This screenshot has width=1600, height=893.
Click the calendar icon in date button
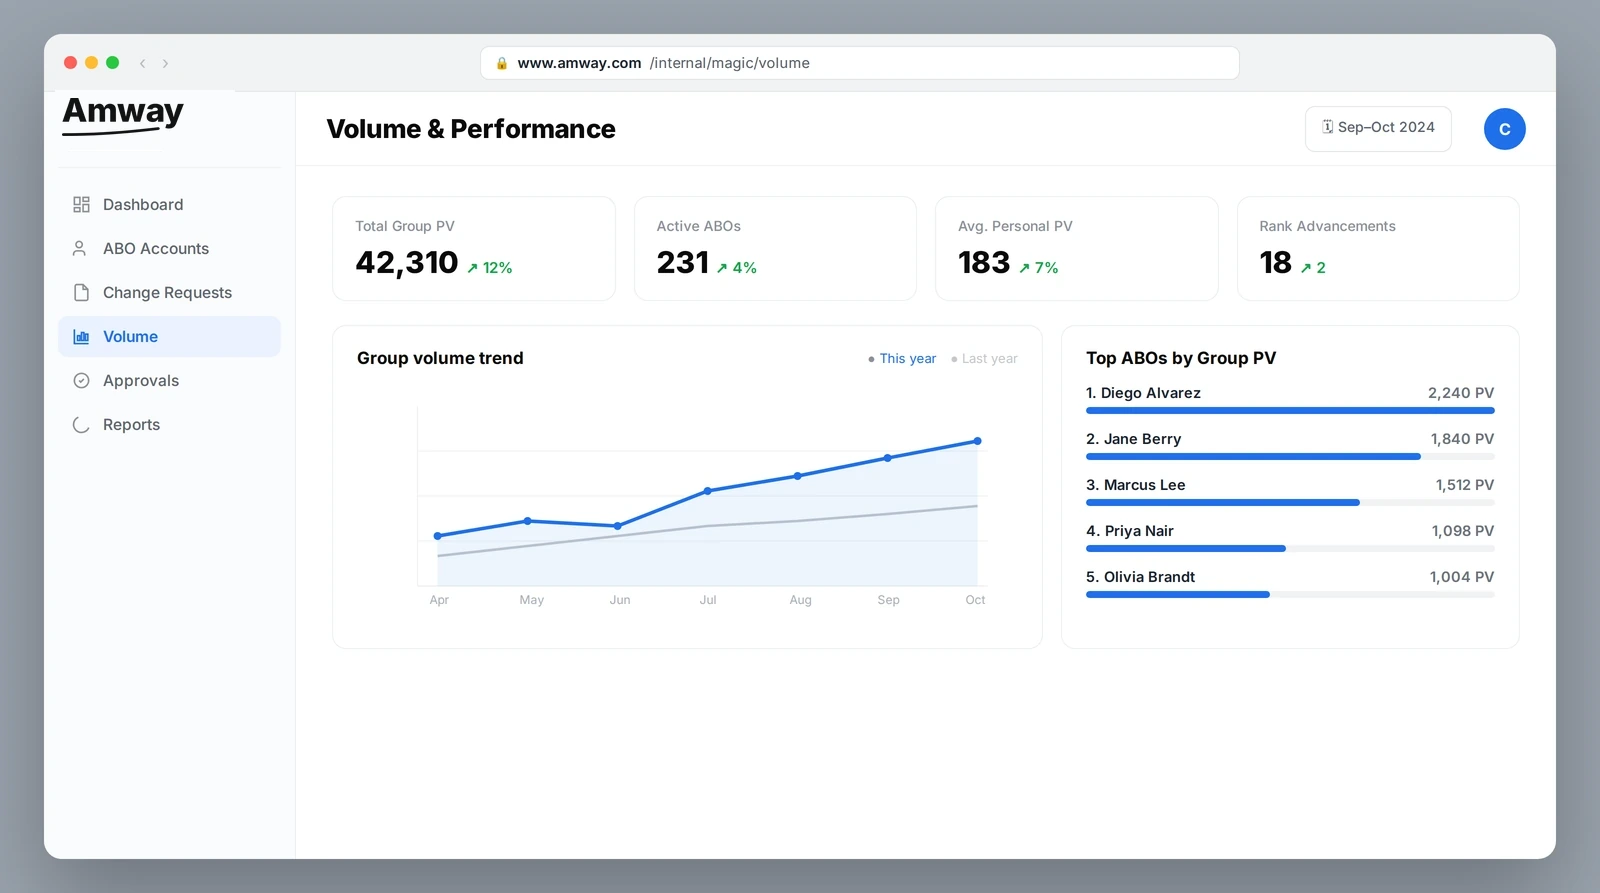pyautogui.click(x=1327, y=127)
